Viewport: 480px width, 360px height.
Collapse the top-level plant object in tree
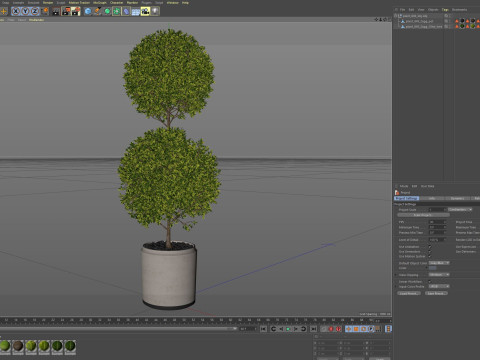[x=395, y=16]
